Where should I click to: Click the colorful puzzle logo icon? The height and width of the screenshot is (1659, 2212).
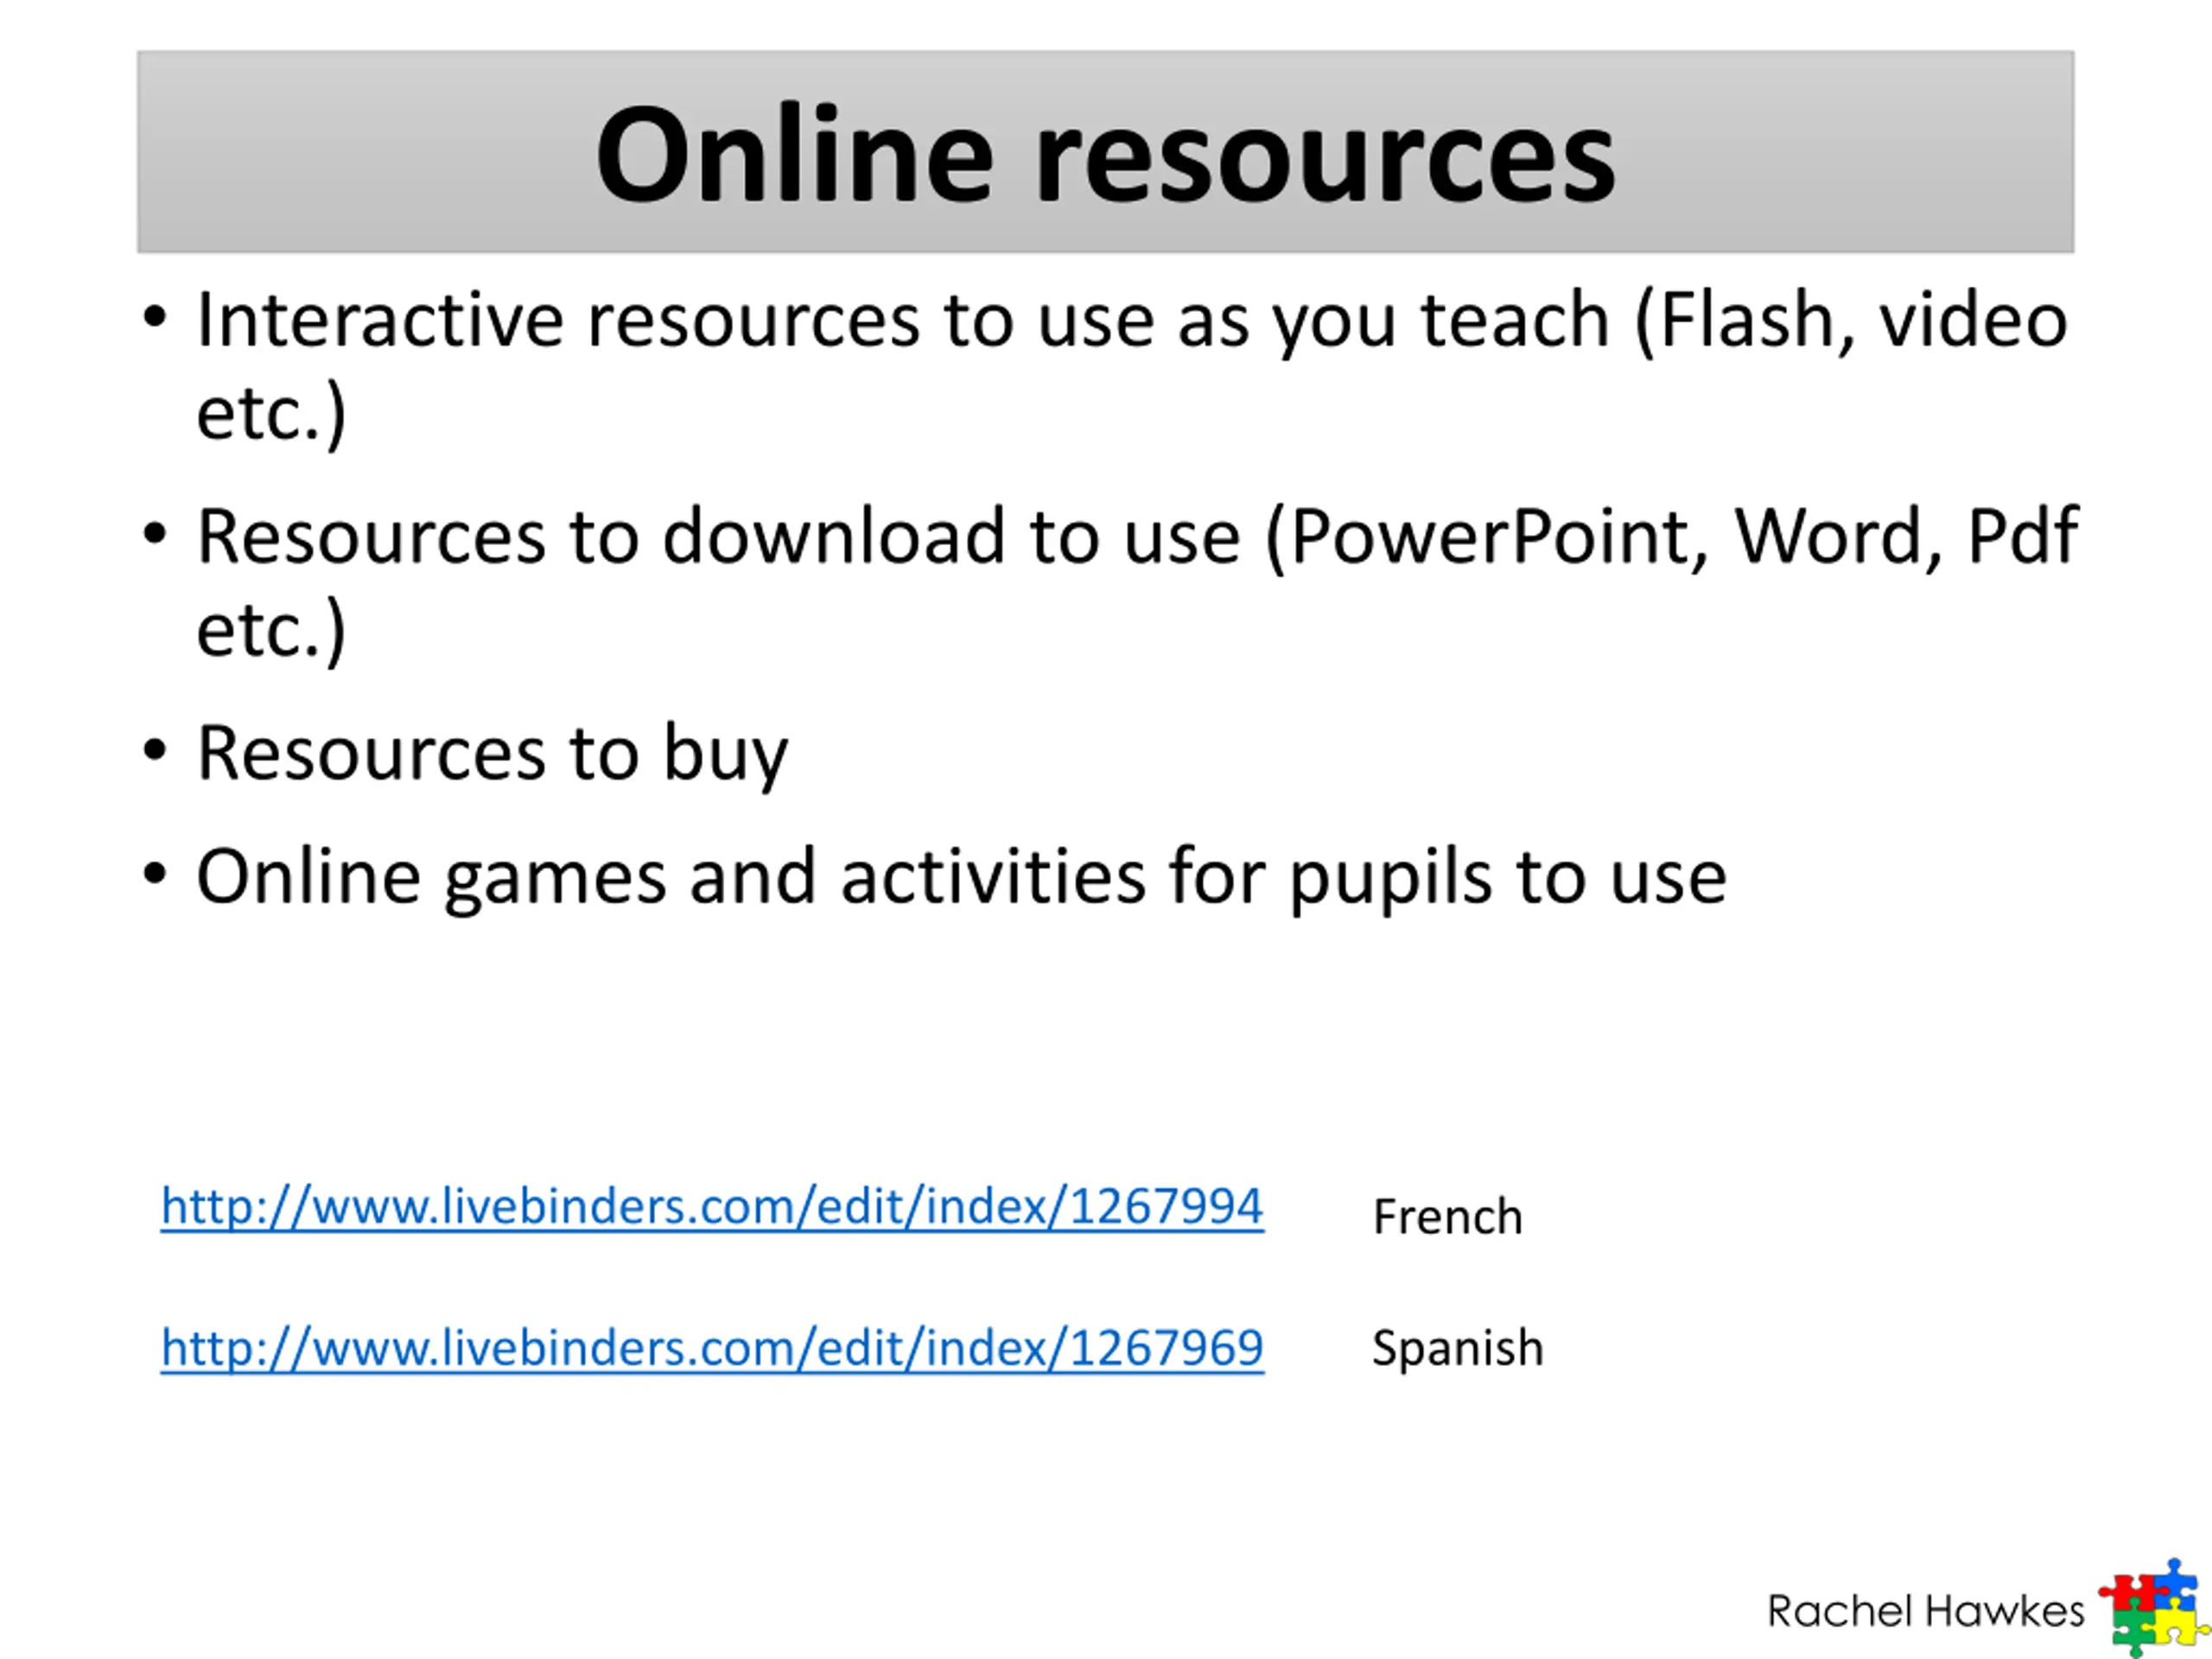click(2153, 1607)
